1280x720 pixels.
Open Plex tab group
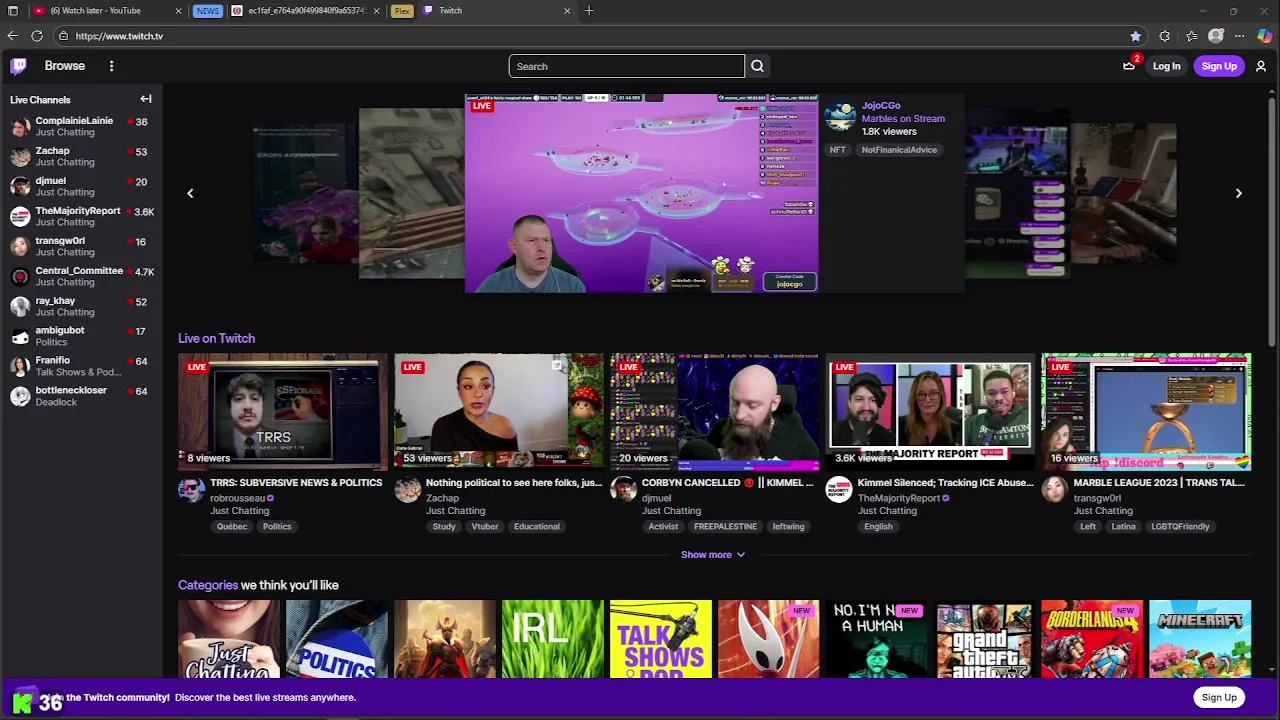pyautogui.click(x=402, y=11)
